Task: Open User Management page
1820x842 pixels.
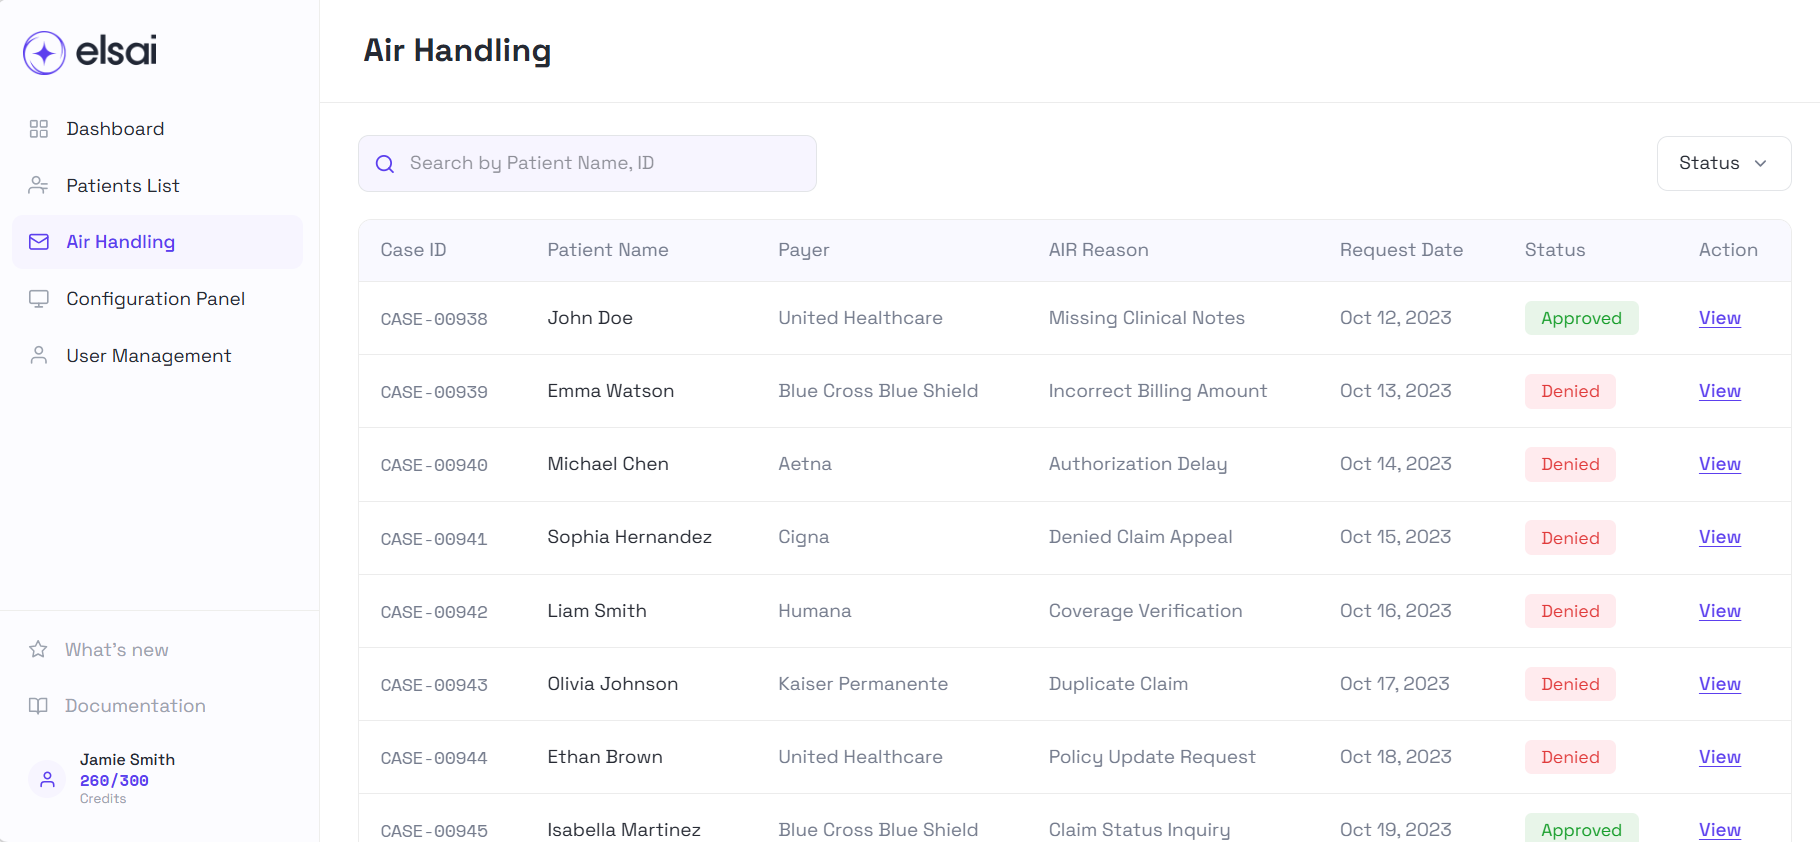Action: coord(157,355)
